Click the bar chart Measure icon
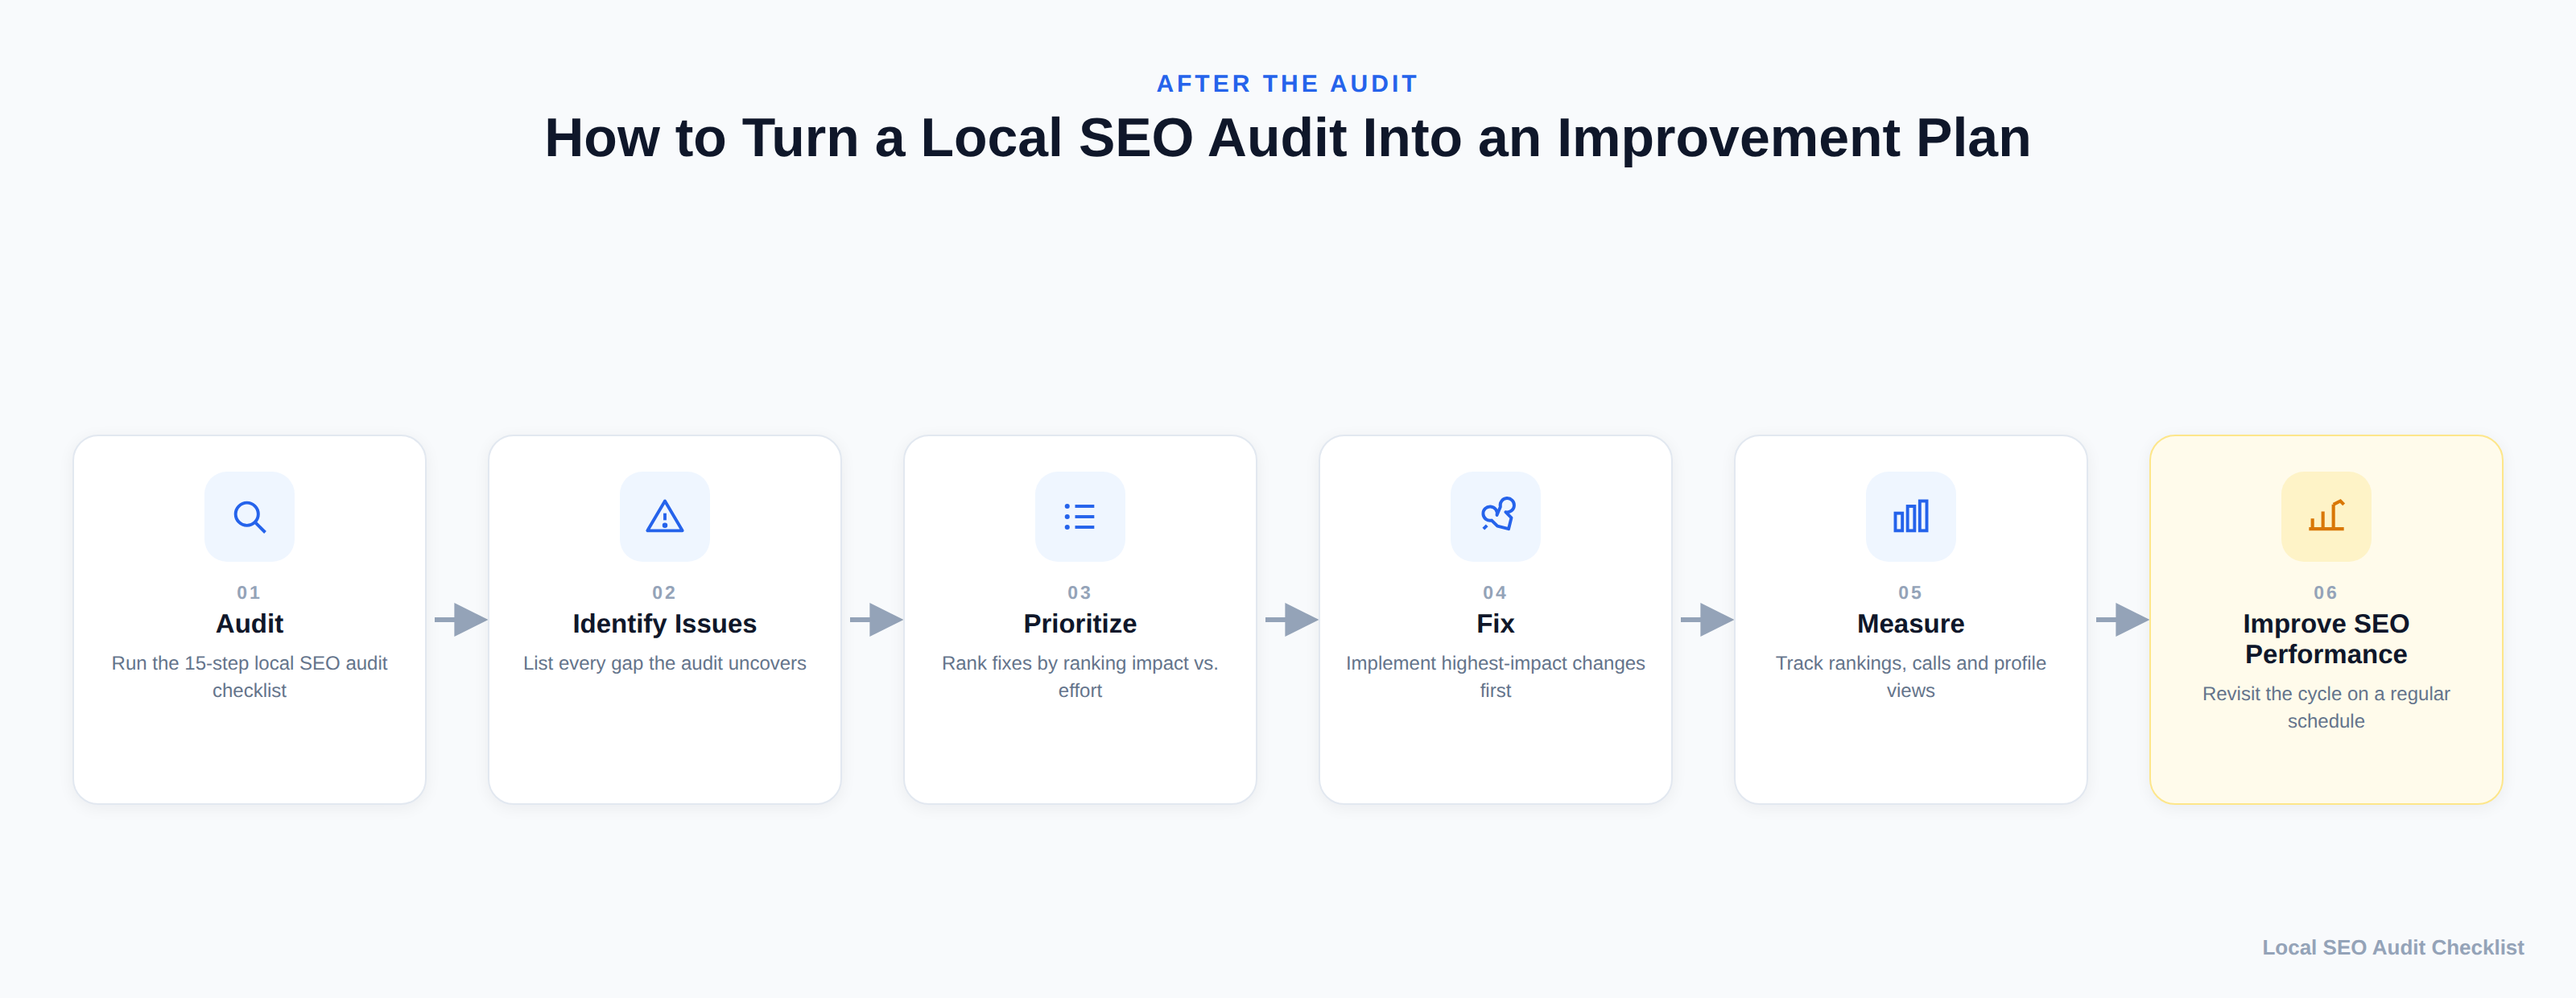 tap(1910, 516)
